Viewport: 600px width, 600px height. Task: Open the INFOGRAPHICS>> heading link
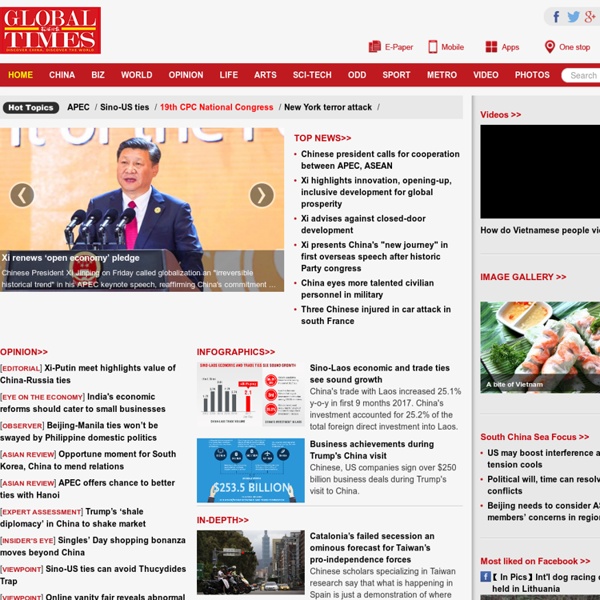[x=236, y=352]
